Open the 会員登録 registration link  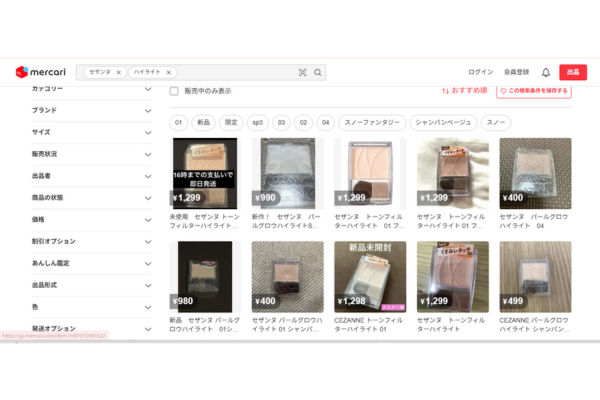coord(516,72)
